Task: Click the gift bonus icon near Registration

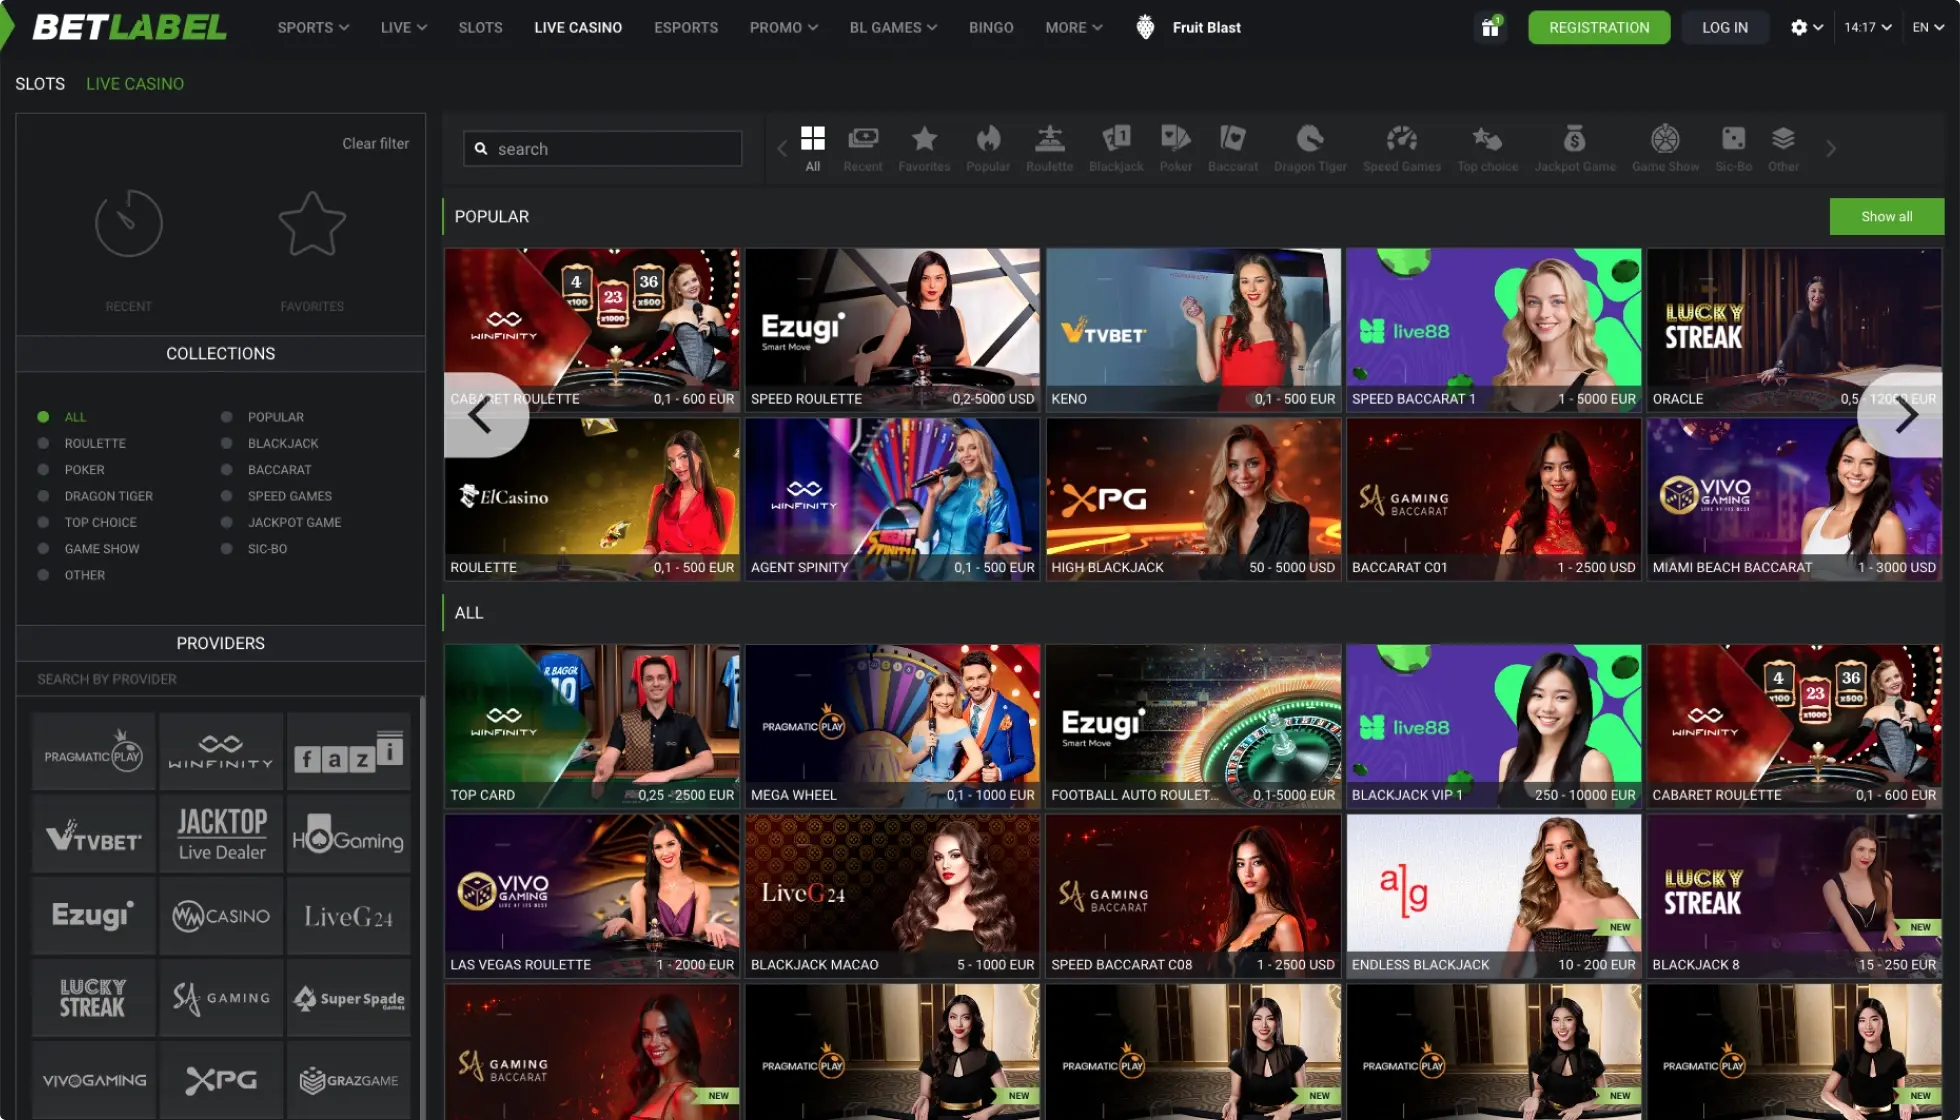Action: (x=1489, y=27)
